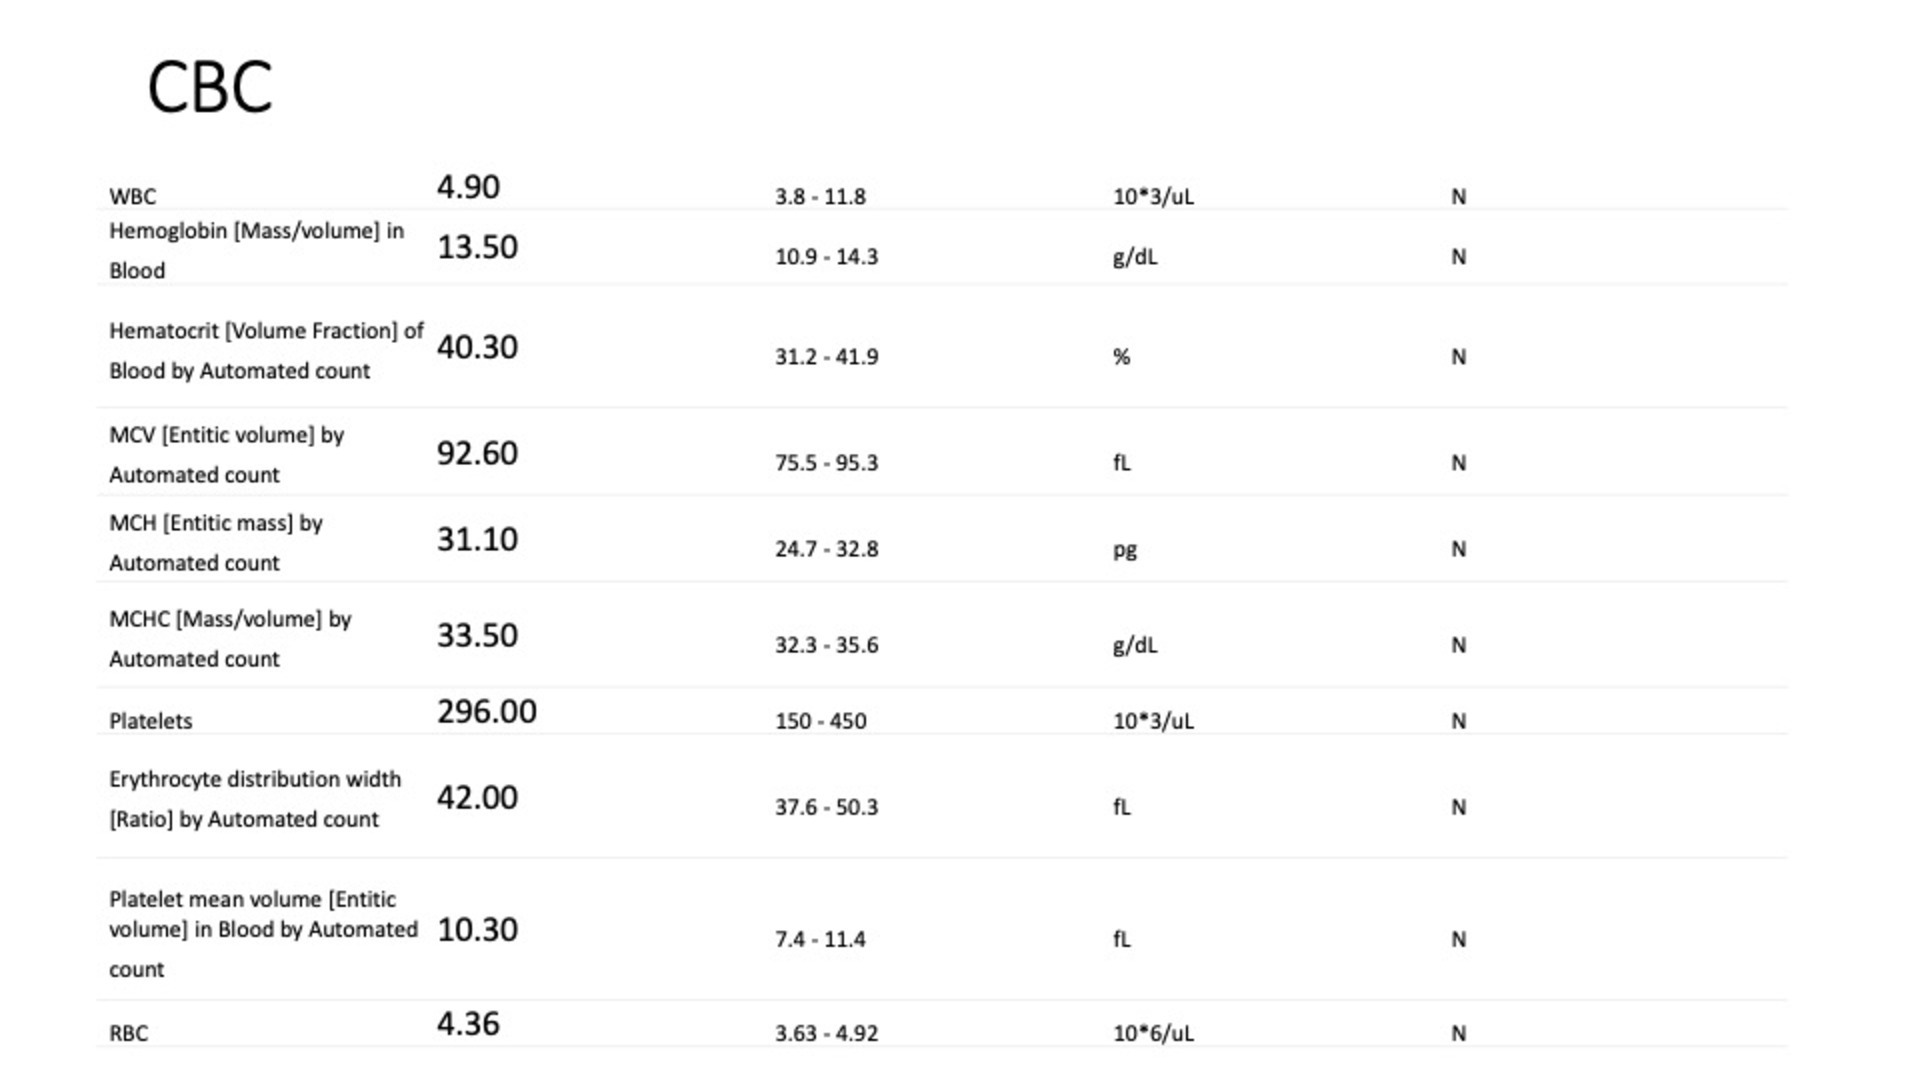The height and width of the screenshot is (1079, 1920).
Task: Click the Hemoglobin reference range 10.9 - 14.3
Action: pyautogui.click(x=826, y=257)
